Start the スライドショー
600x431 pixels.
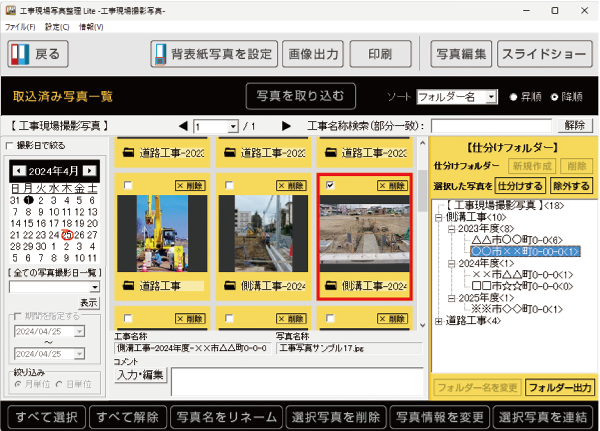click(x=545, y=54)
